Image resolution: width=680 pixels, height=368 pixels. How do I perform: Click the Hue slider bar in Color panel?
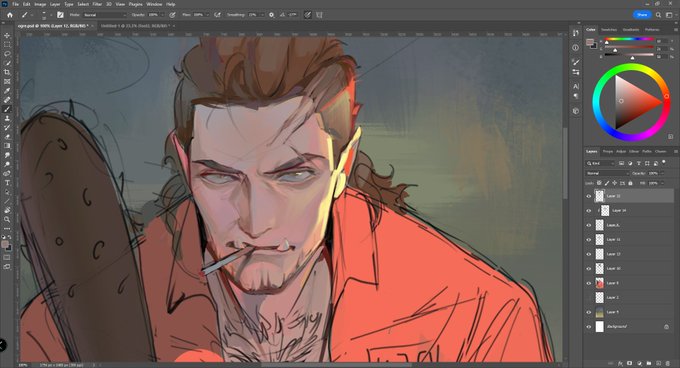coord(629,39)
